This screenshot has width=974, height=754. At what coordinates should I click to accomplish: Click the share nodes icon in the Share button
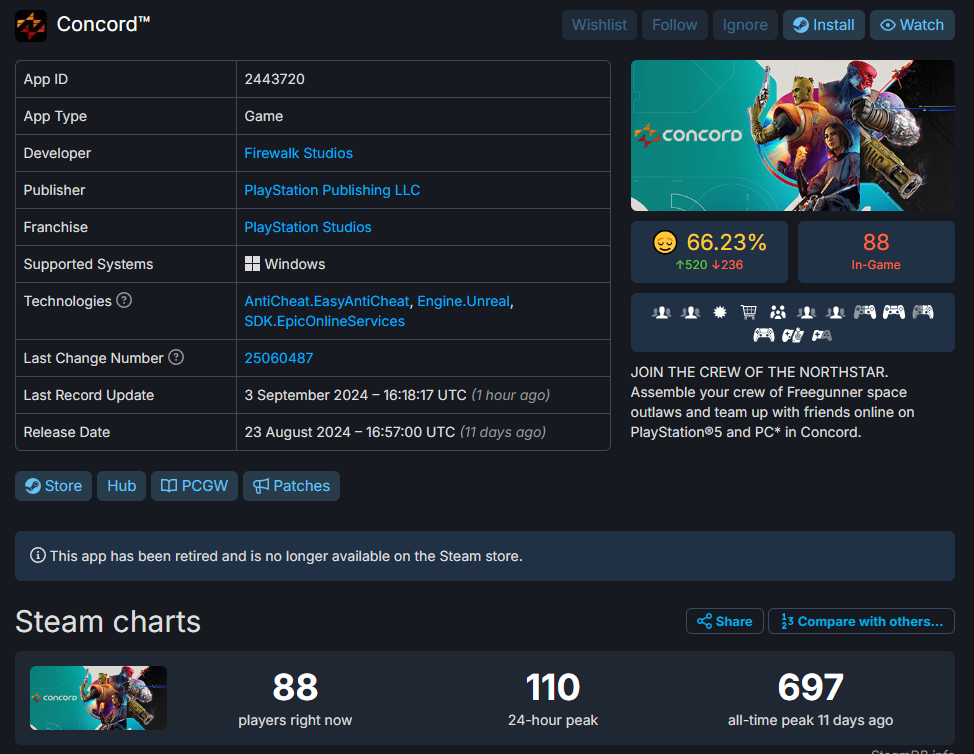(704, 621)
